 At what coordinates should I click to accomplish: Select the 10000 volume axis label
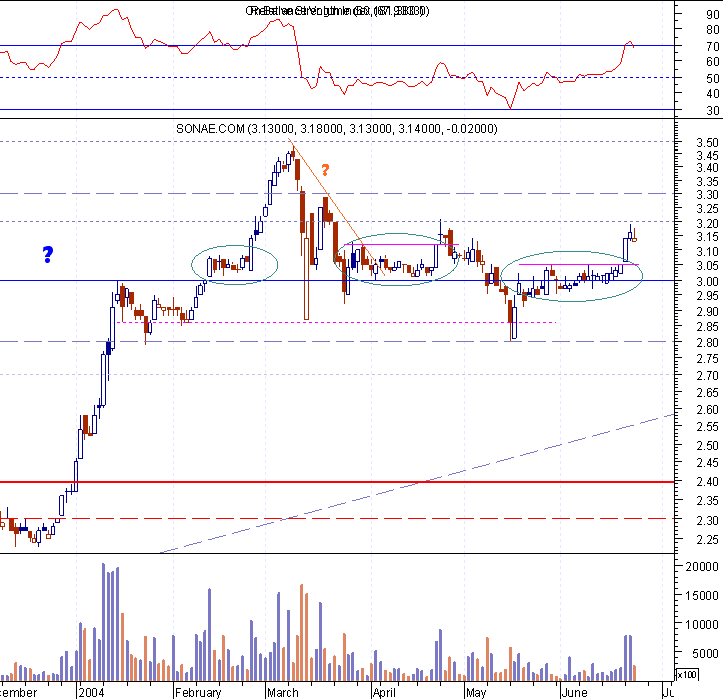point(702,625)
